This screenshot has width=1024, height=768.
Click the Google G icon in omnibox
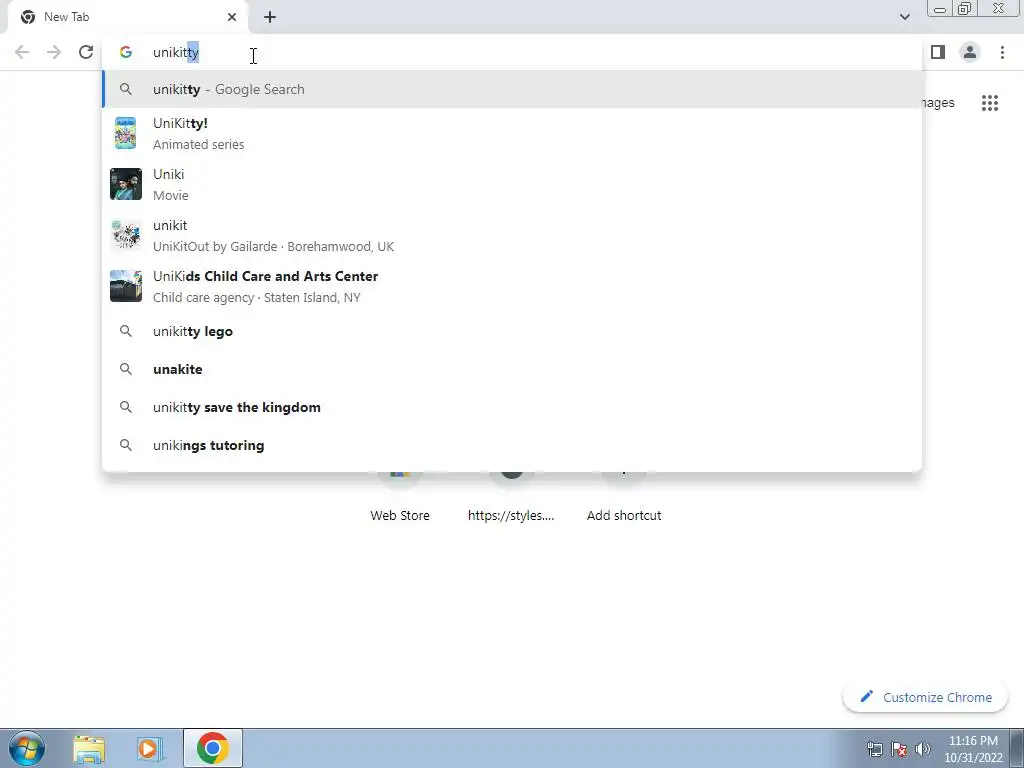[x=126, y=52]
